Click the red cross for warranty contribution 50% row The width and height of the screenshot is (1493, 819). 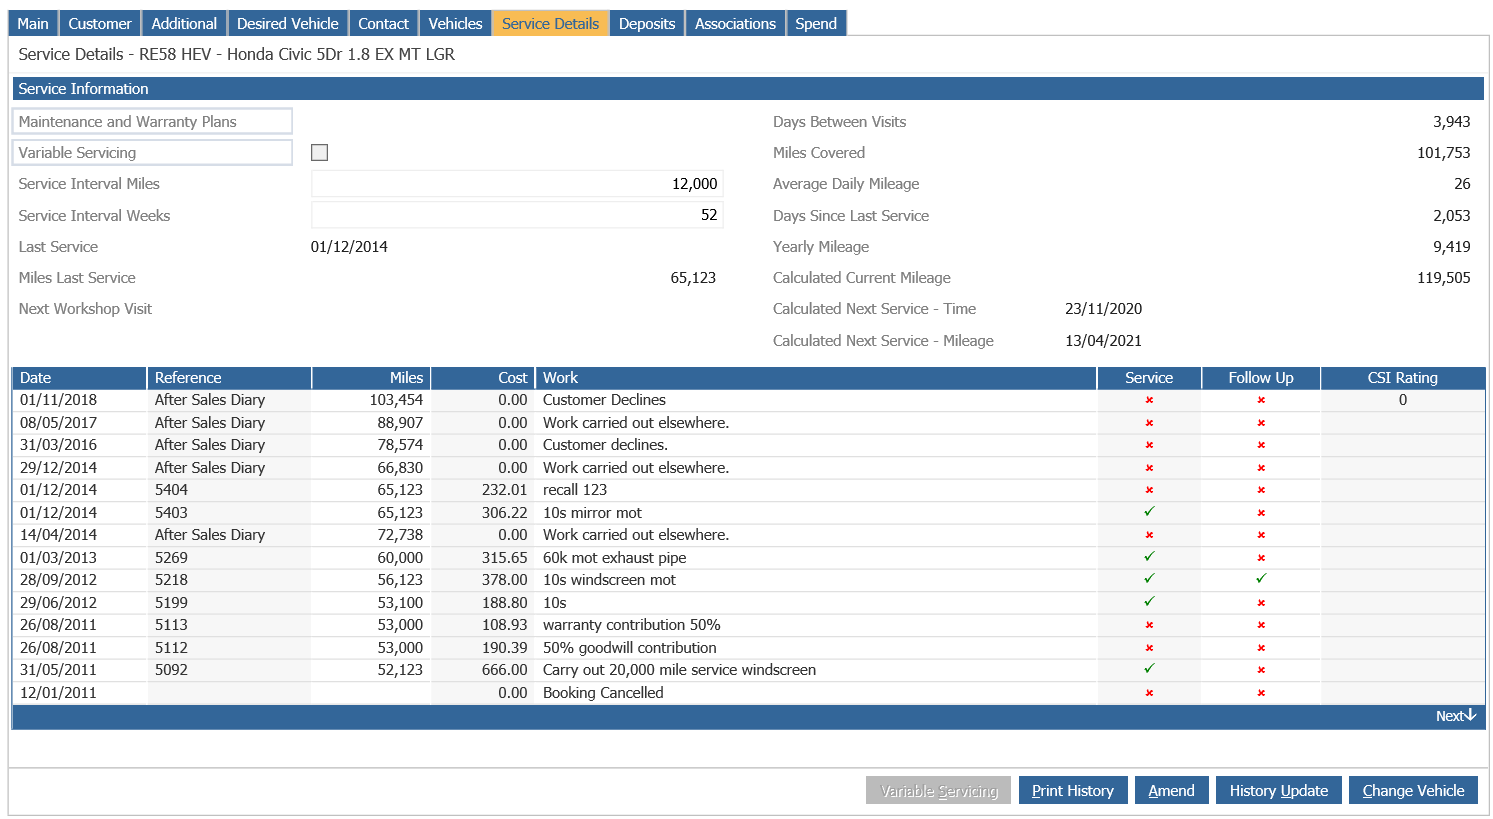coord(1148,625)
